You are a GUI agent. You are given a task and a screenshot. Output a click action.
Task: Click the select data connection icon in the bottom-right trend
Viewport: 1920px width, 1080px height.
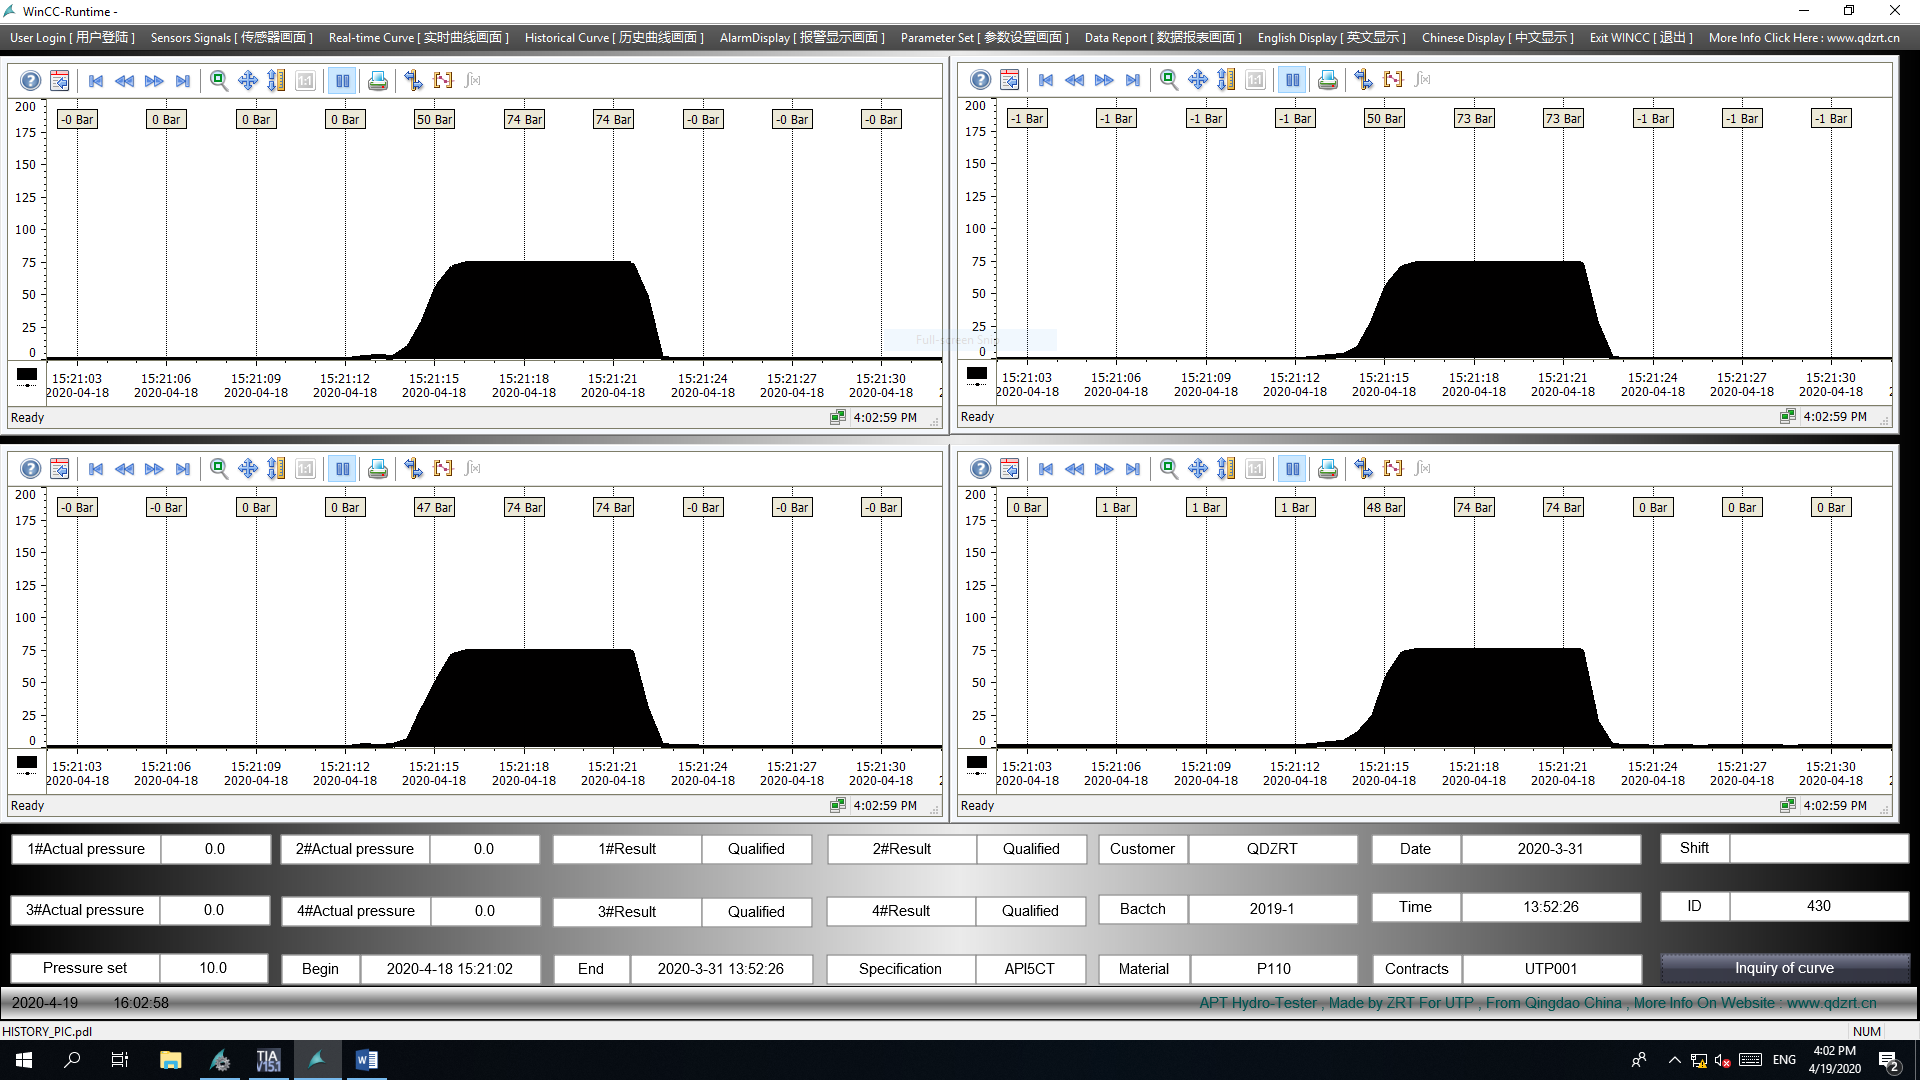pos(1364,469)
